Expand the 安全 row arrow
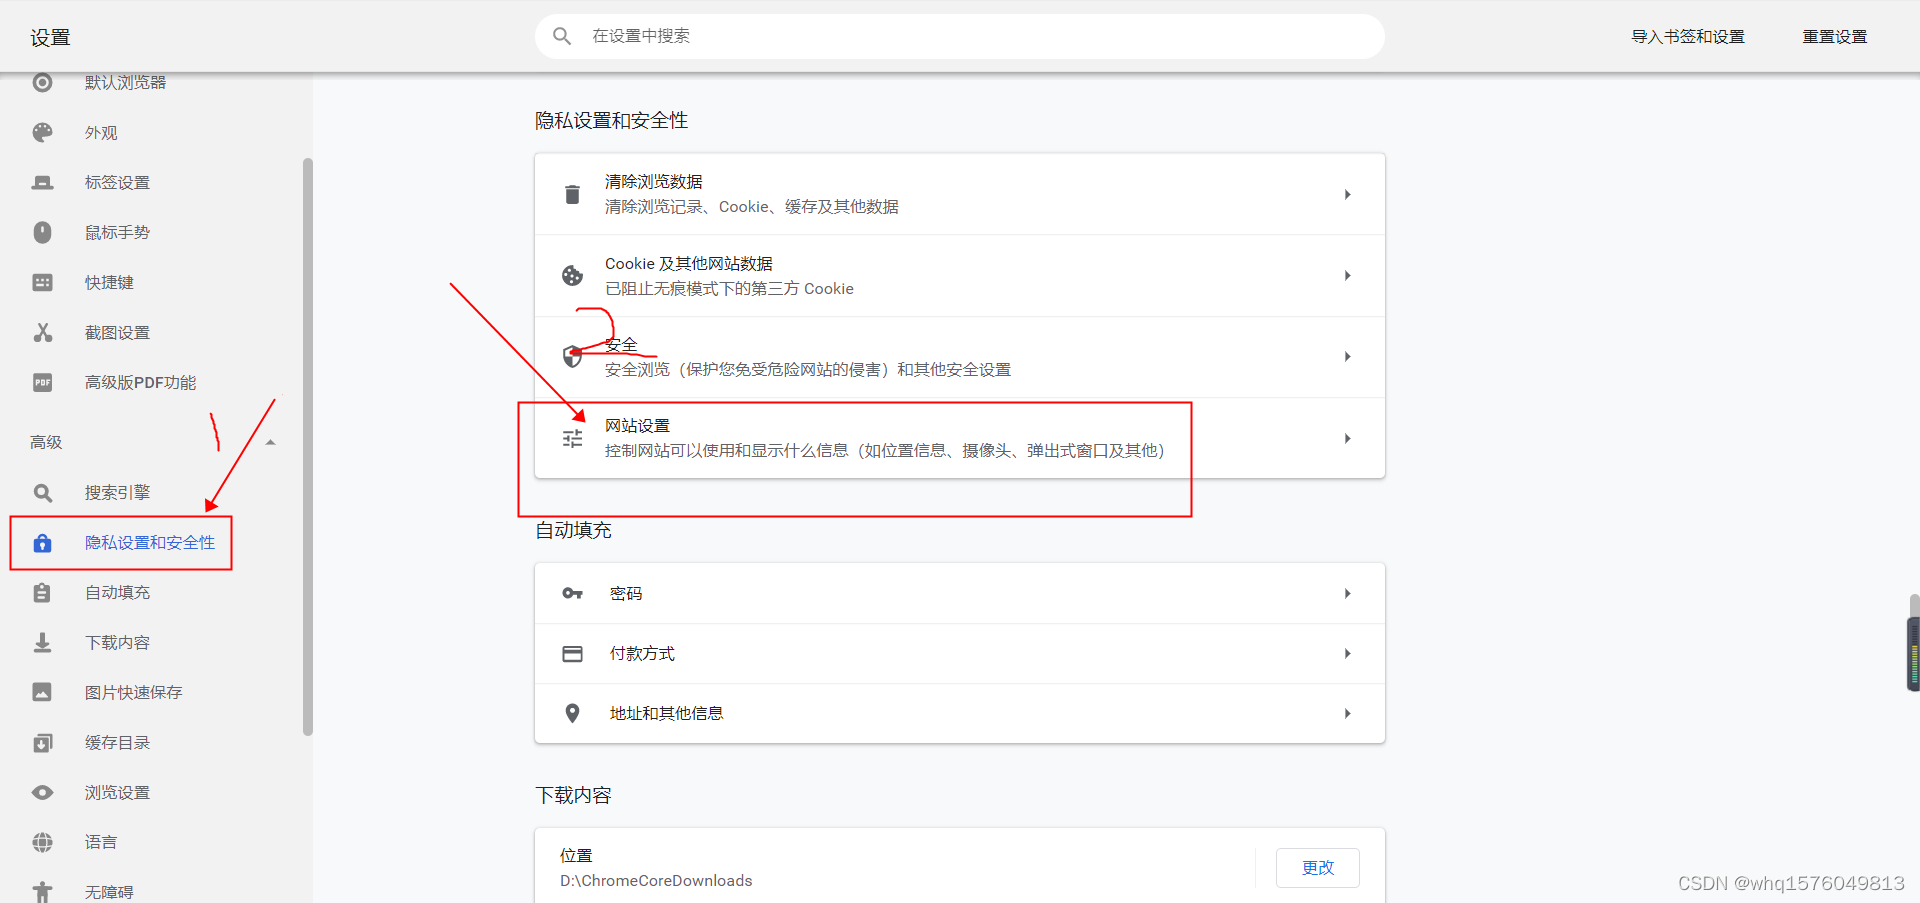 tap(1347, 356)
